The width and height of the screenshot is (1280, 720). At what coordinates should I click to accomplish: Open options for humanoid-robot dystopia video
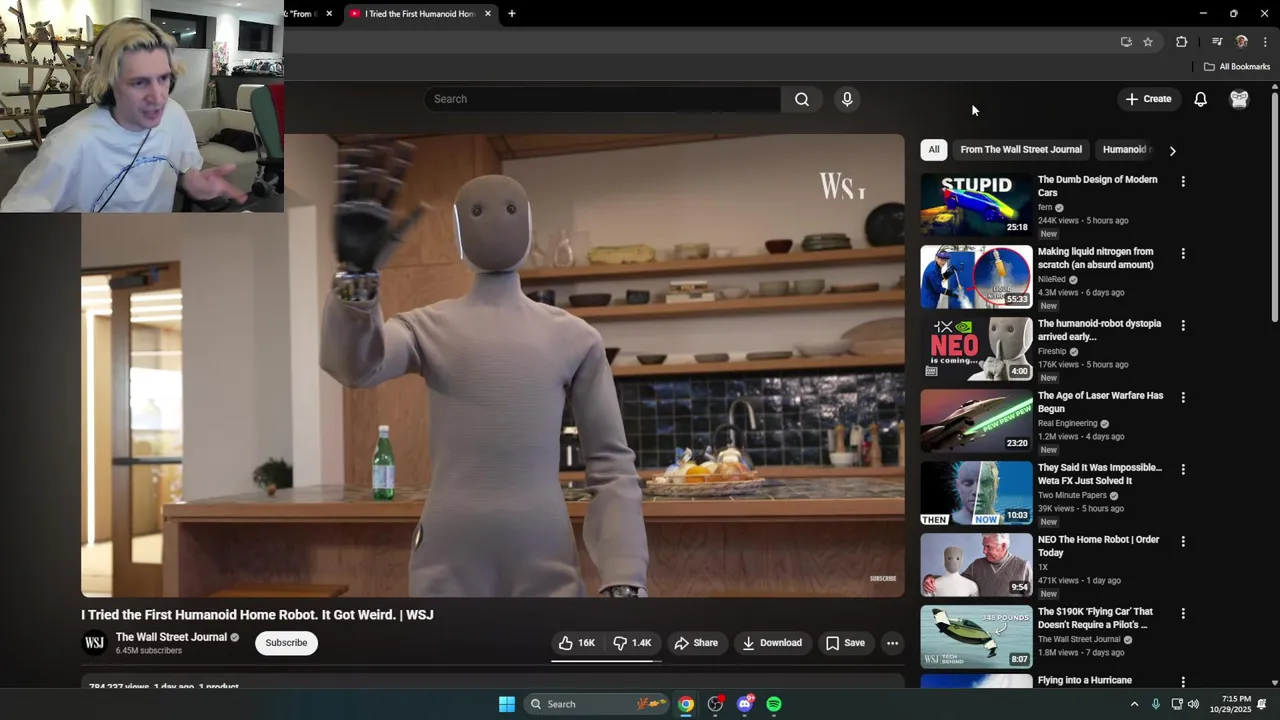point(1183,326)
